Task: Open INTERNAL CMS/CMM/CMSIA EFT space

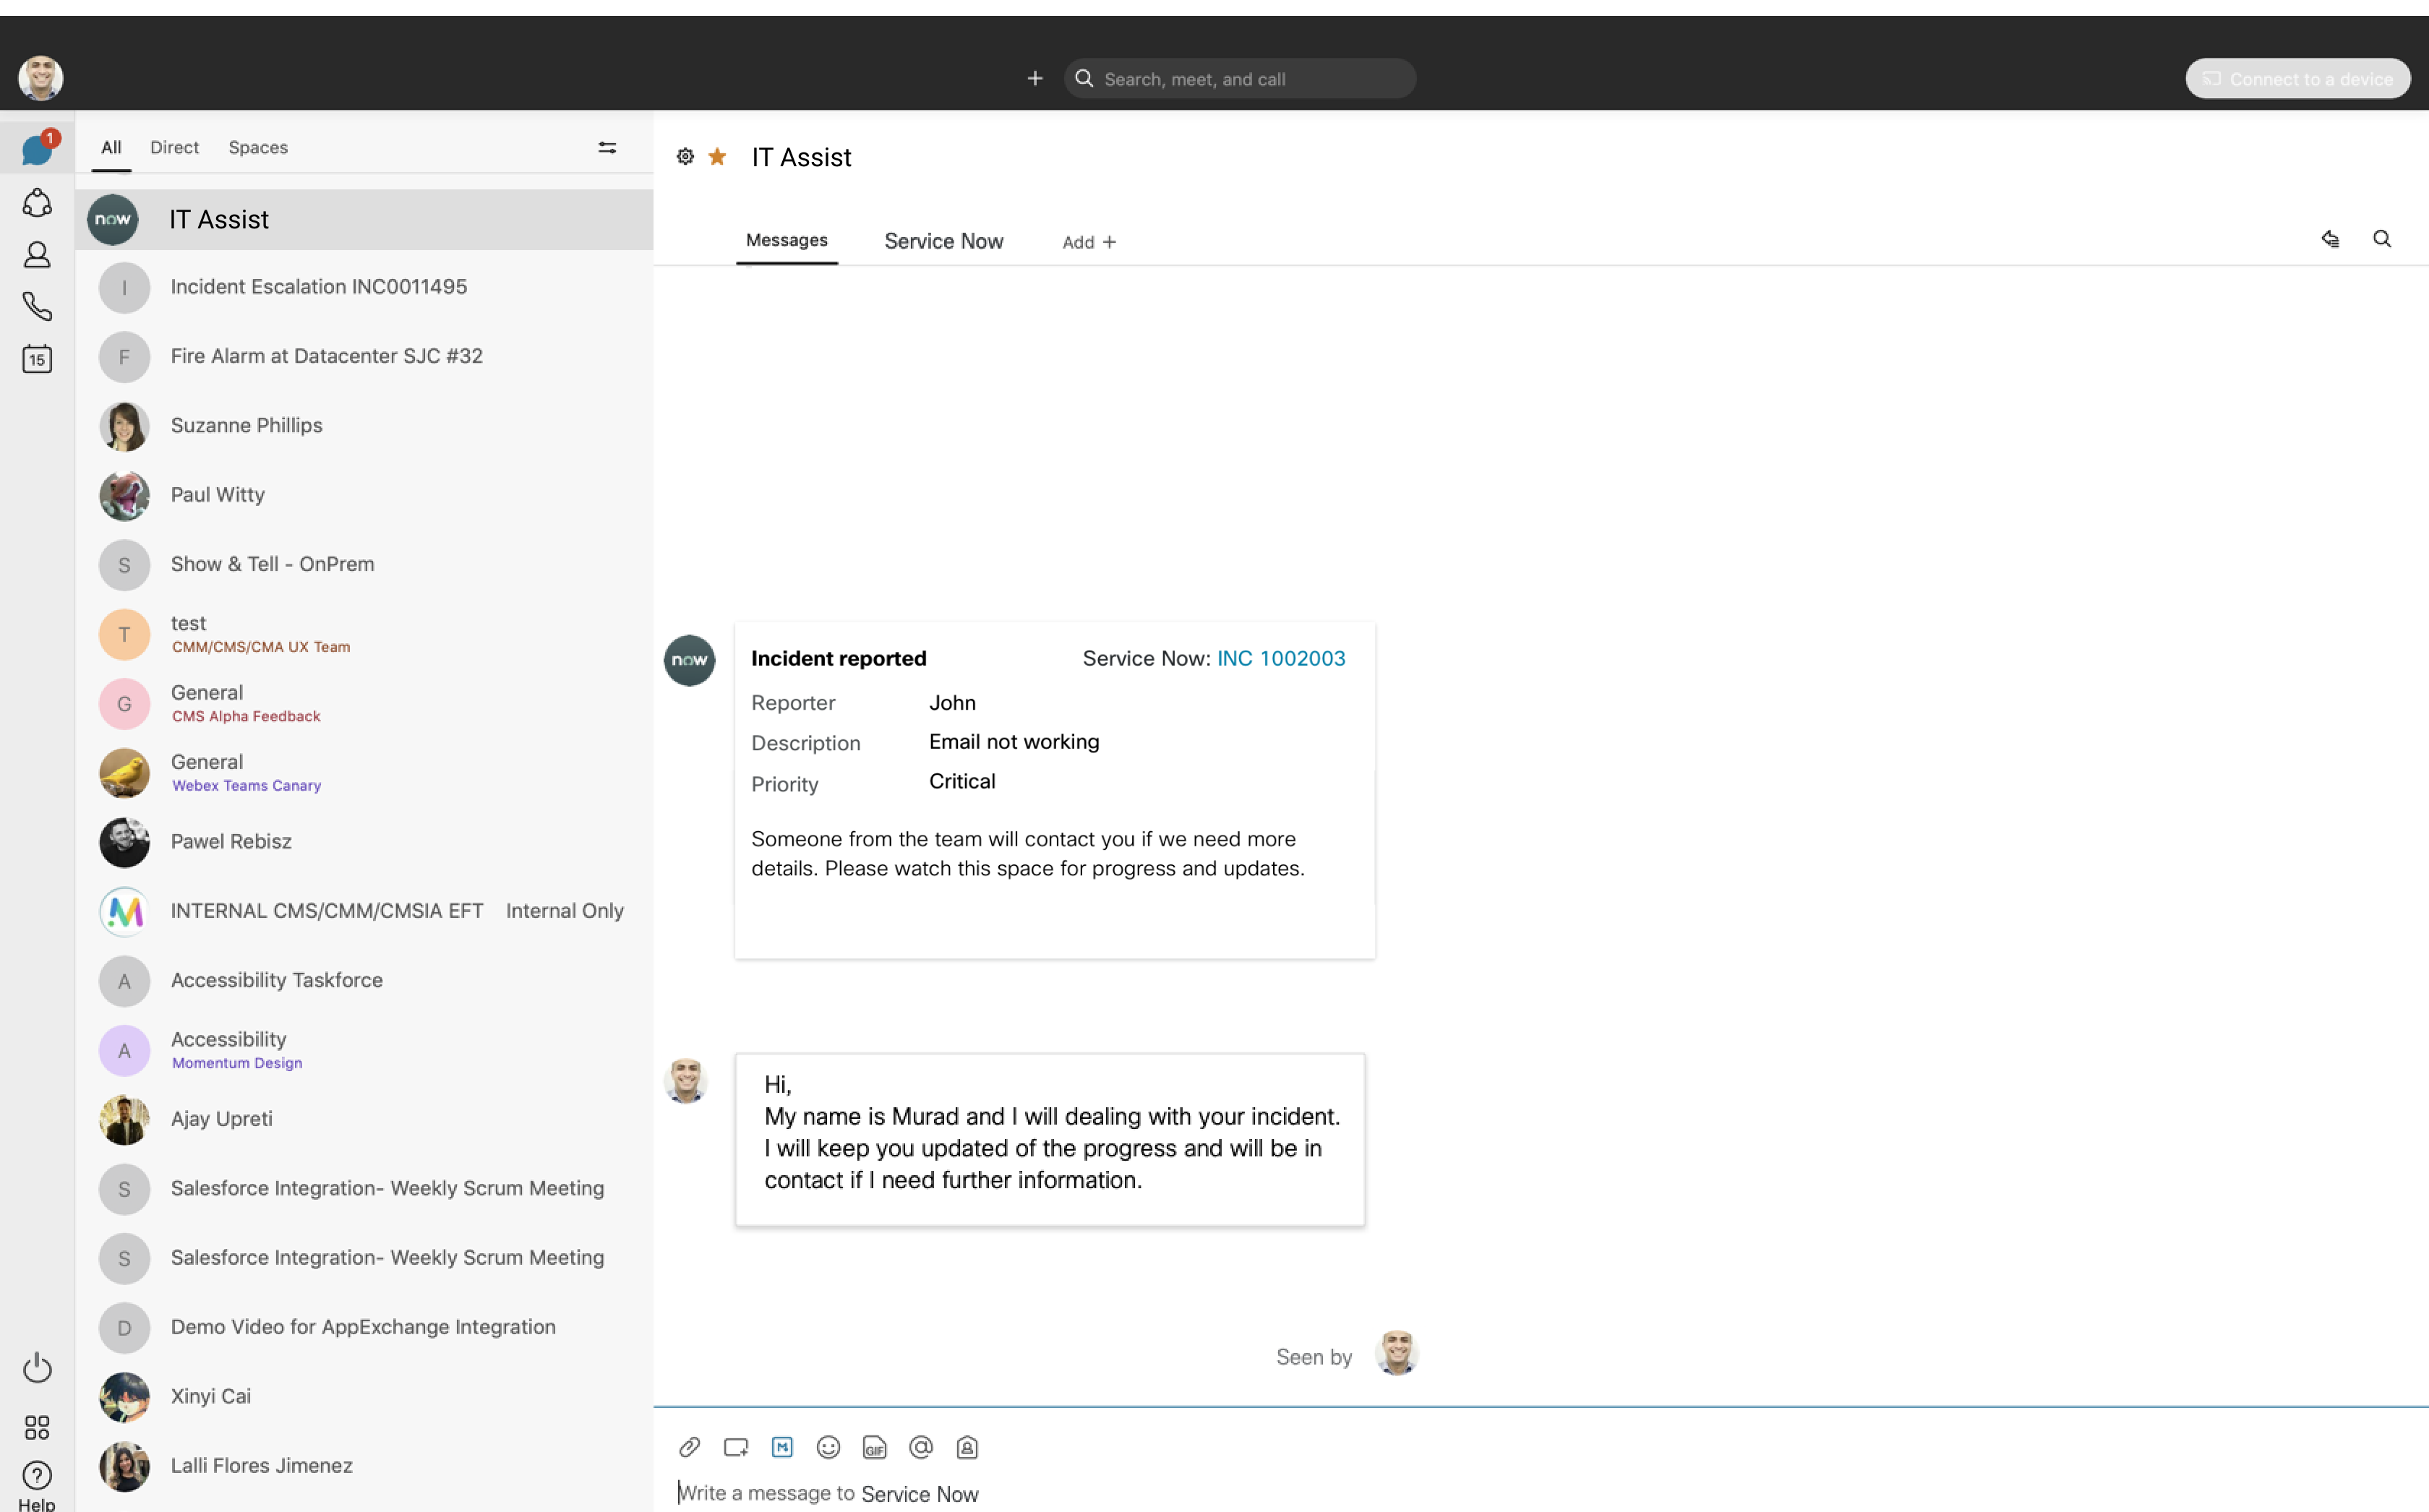Action: [364, 911]
